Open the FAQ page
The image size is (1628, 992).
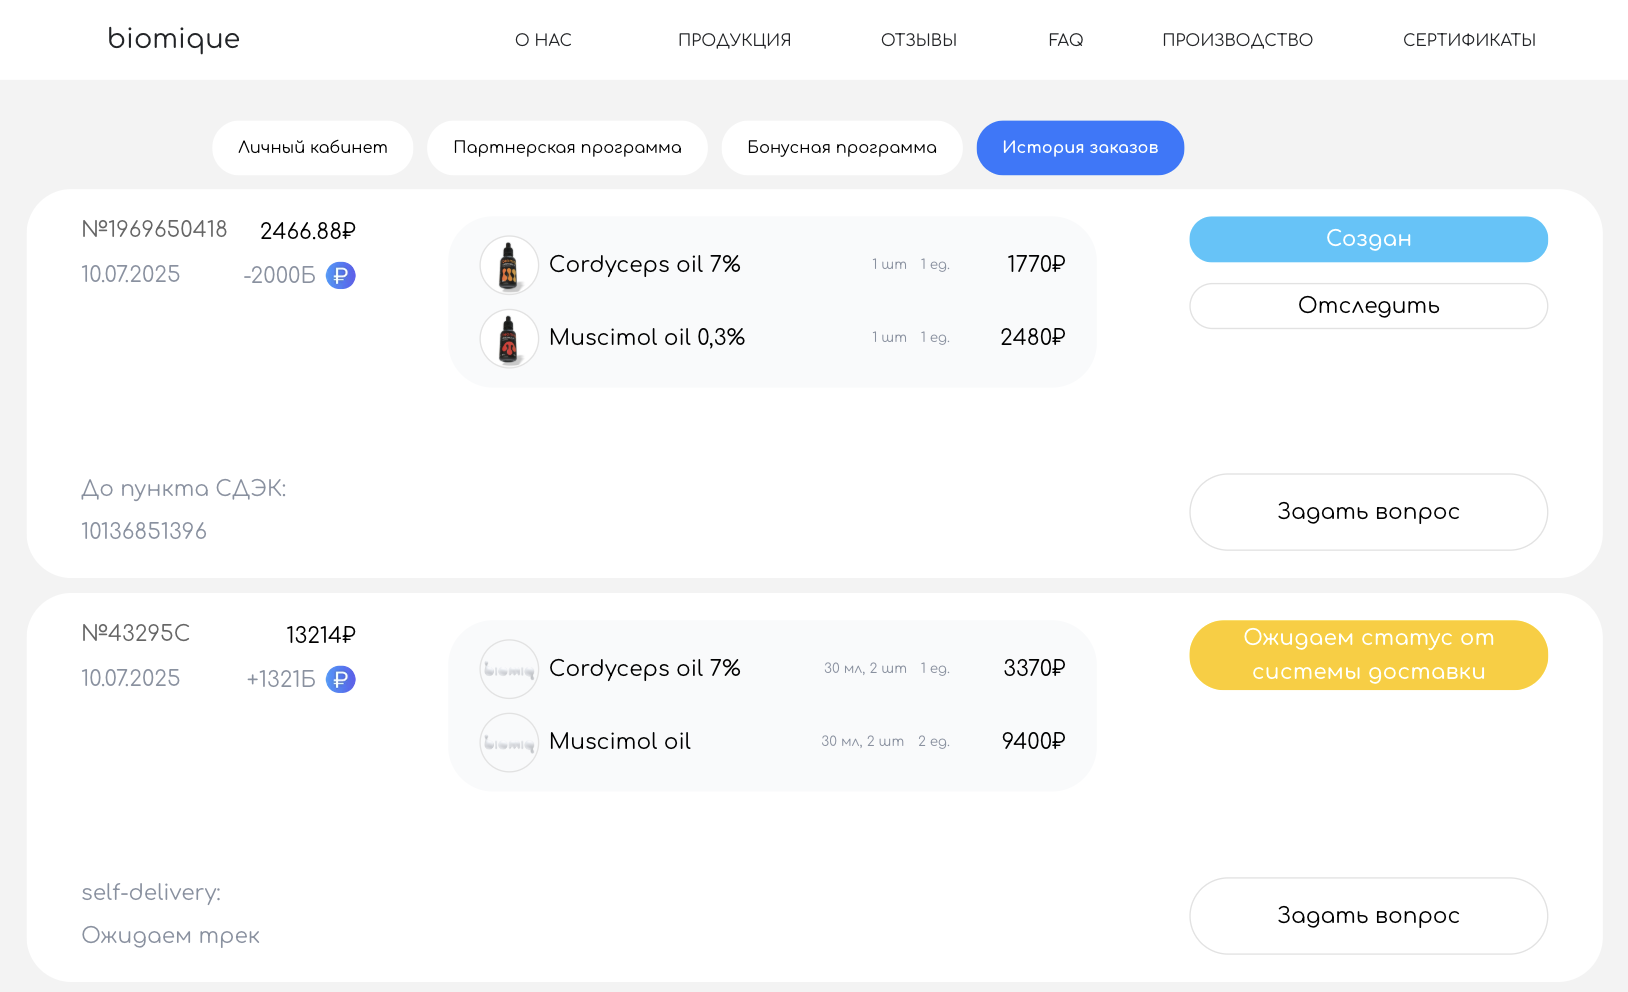point(1066,40)
